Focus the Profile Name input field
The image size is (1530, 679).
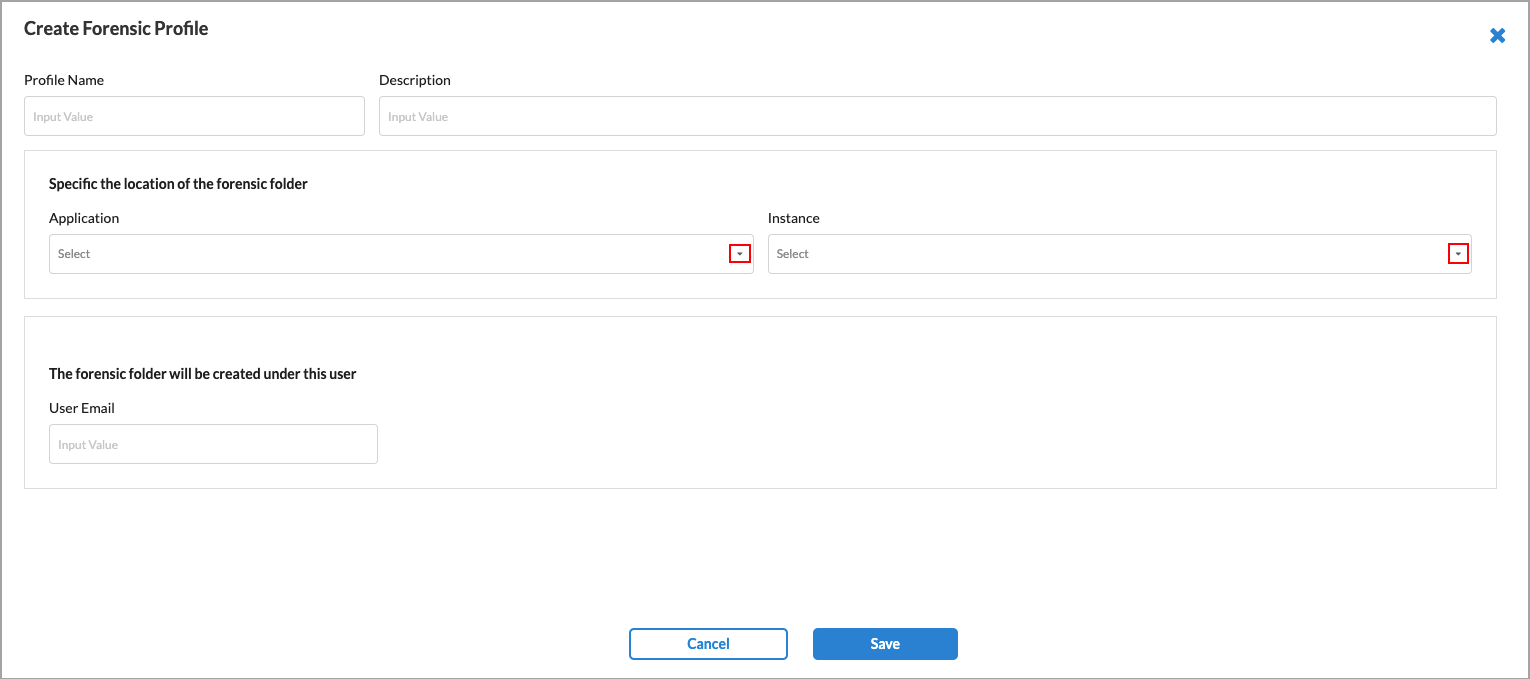click(194, 116)
